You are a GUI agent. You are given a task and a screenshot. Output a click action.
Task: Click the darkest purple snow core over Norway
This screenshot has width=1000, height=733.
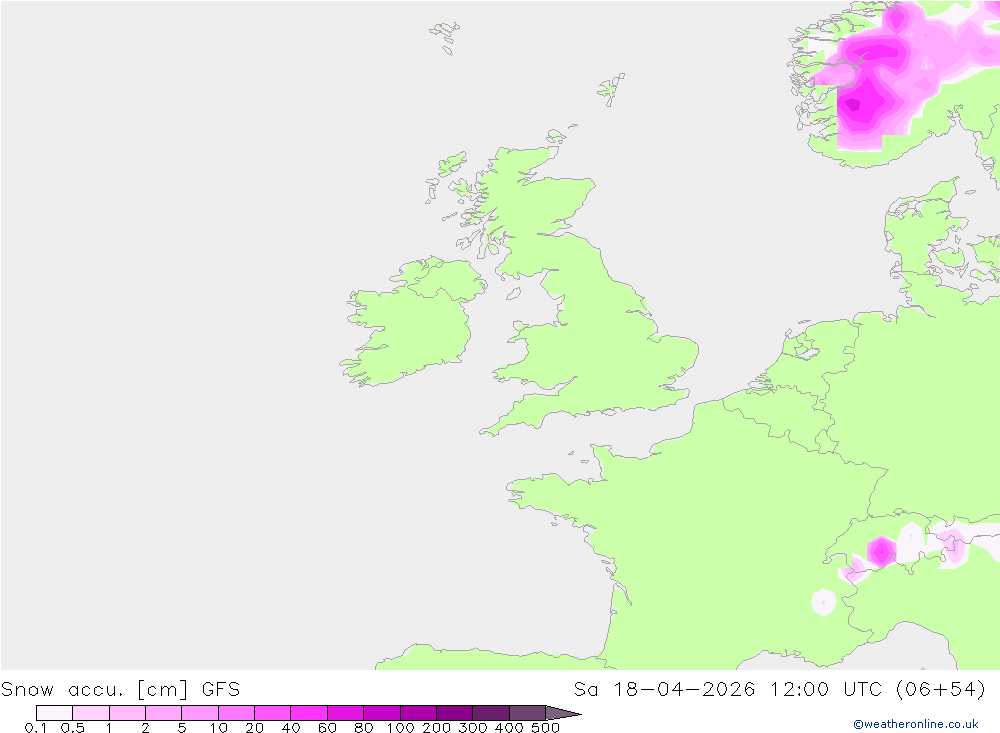852,105
